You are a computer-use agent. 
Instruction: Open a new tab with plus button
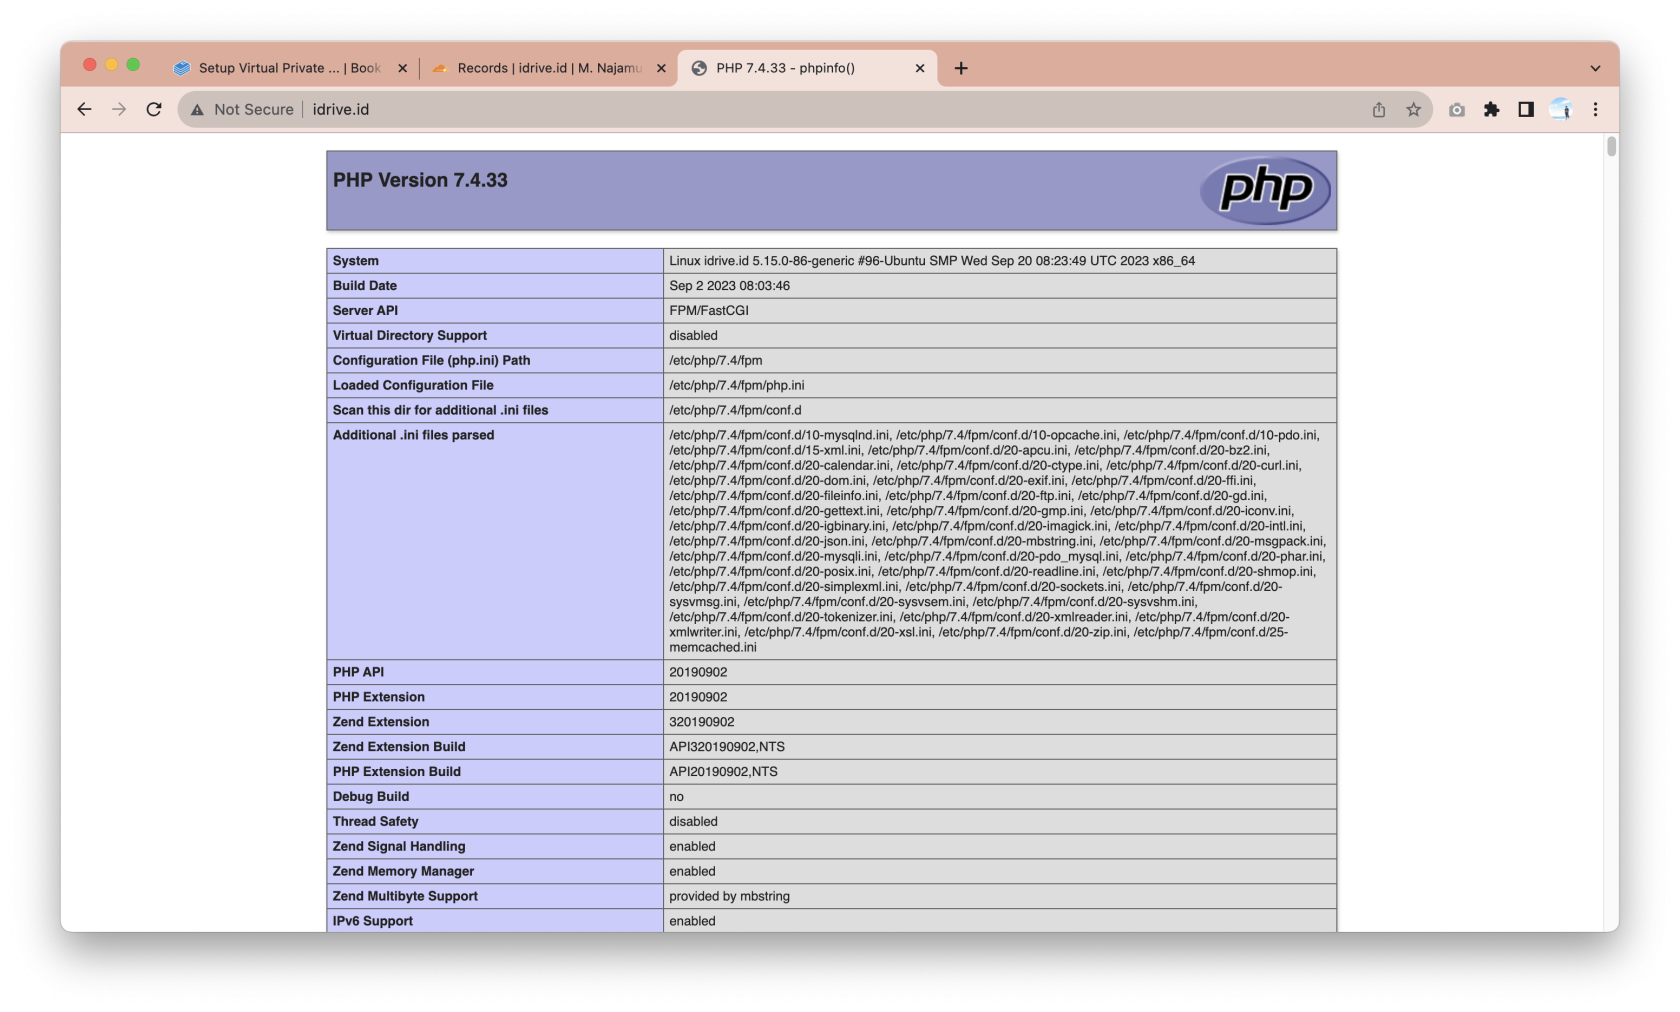[961, 68]
